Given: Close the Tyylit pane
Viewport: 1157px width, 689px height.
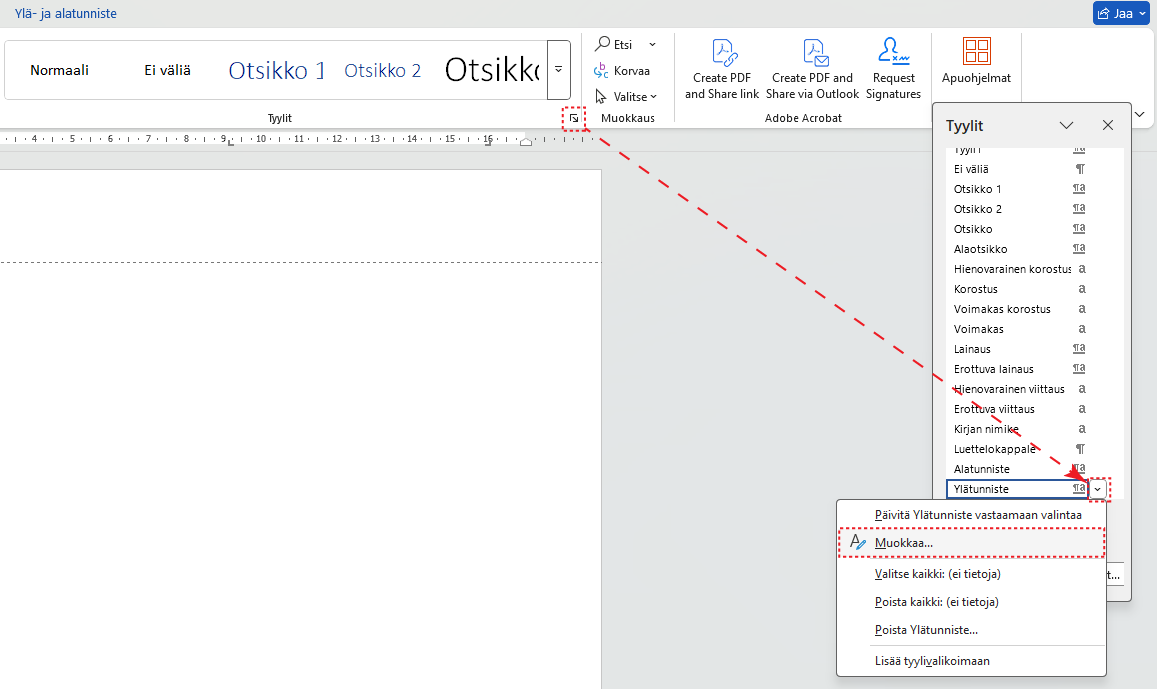Looking at the screenshot, I should point(1107,125).
